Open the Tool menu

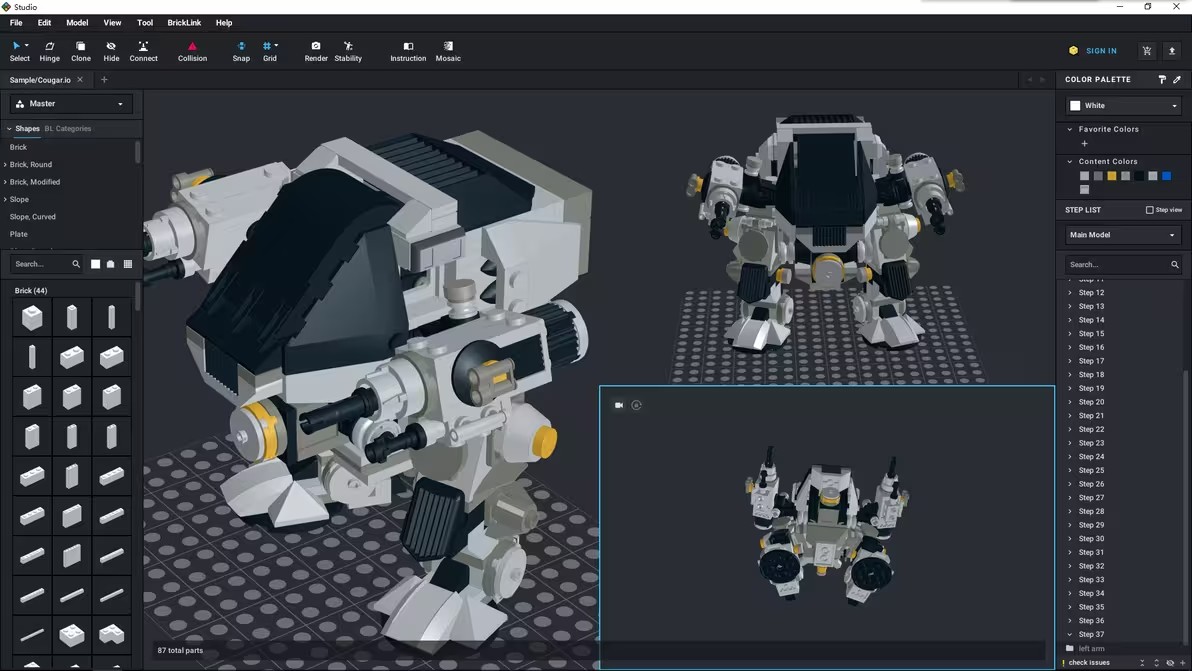(144, 23)
